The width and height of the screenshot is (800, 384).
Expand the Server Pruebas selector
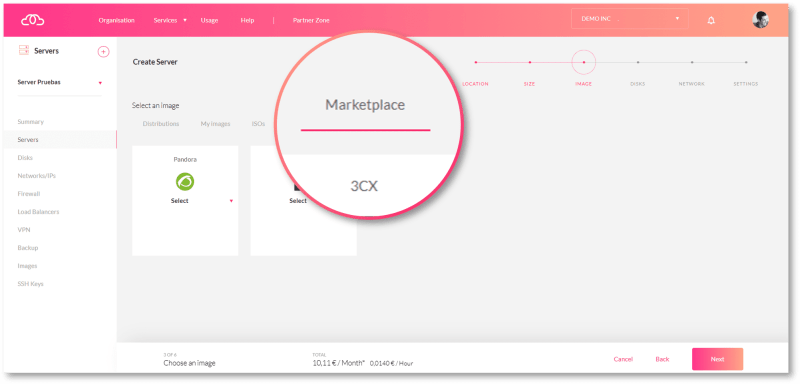(x=100, y=83)
